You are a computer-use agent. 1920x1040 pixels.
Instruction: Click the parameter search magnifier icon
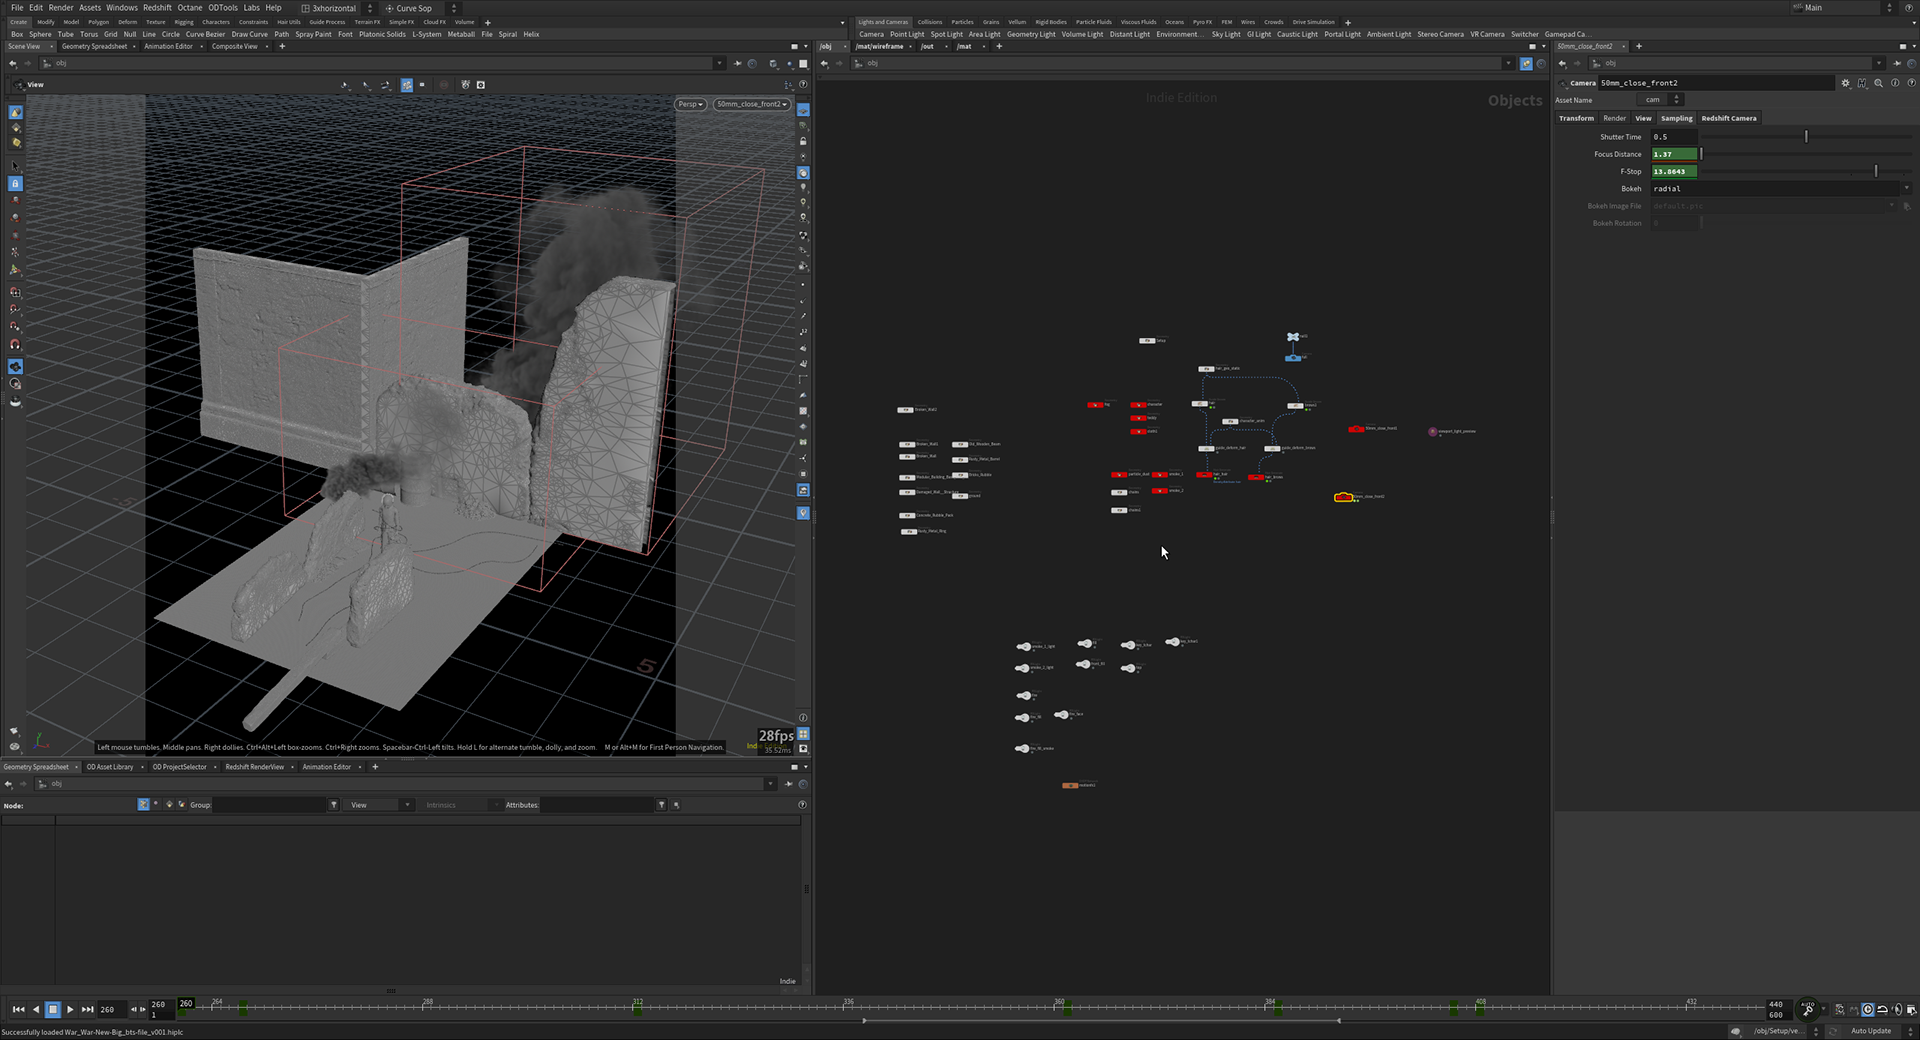click(1878, 83)
